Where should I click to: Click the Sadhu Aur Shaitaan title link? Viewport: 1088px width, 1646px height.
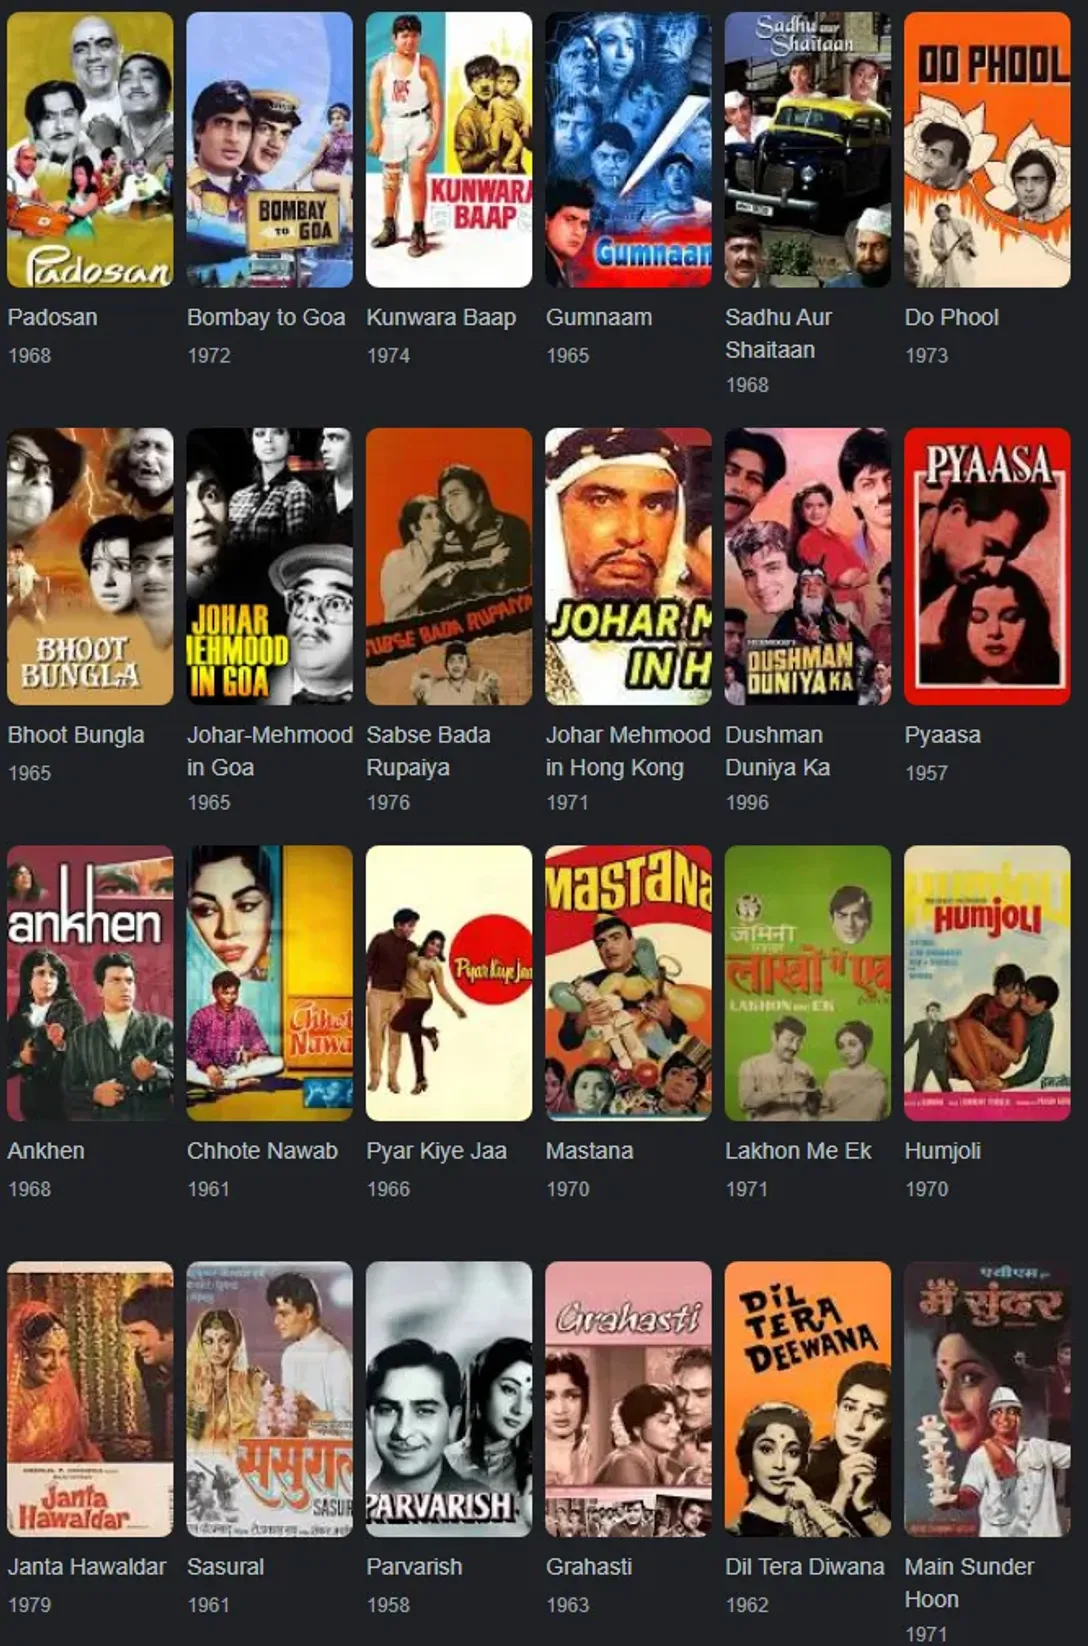pyautogui.click(x=779, y=333)
